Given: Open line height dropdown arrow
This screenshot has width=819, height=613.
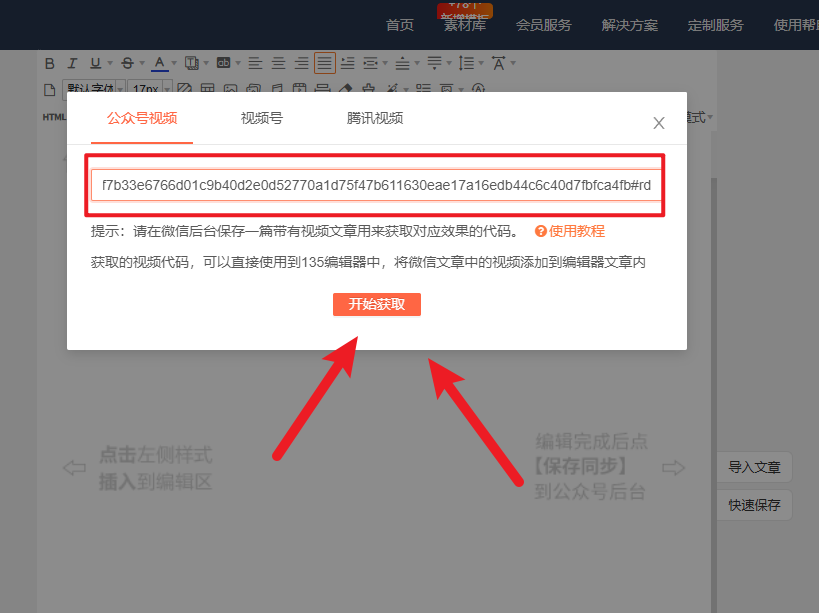Looking at the screenshot, I should pos(481,64).
